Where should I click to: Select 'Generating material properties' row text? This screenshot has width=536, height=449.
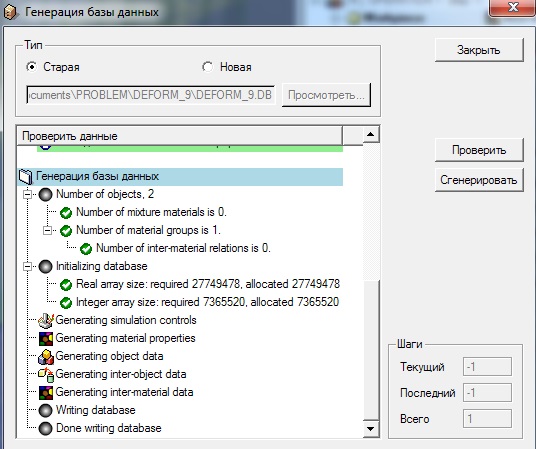tap(125, 339)
